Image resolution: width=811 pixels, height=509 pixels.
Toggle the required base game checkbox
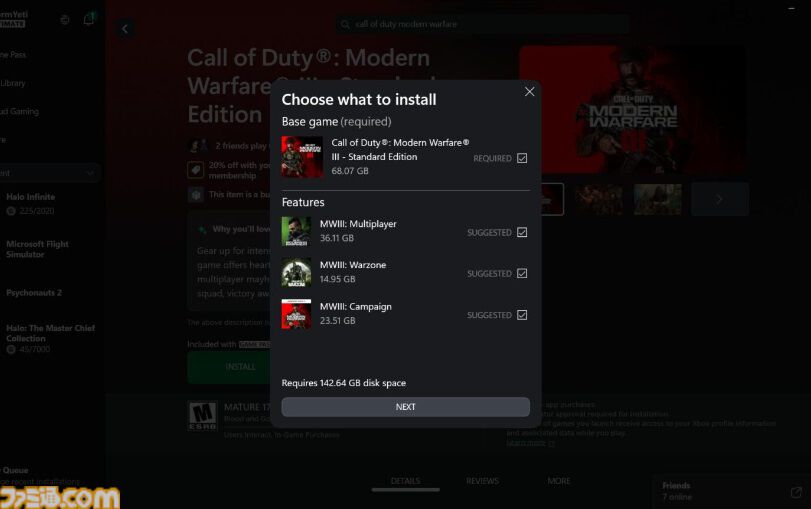[x=522, y=158]
